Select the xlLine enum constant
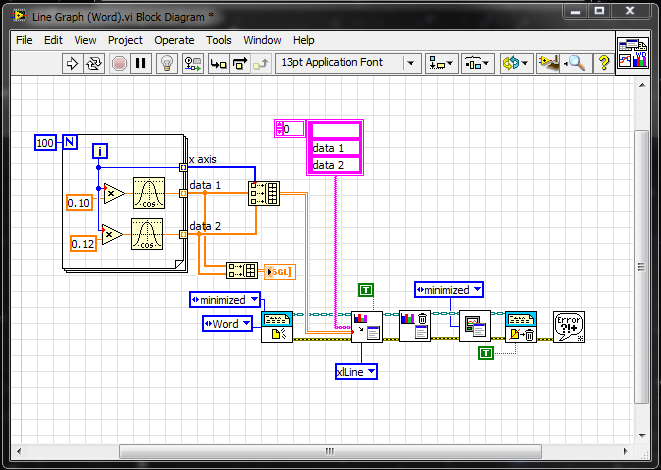 356,372
